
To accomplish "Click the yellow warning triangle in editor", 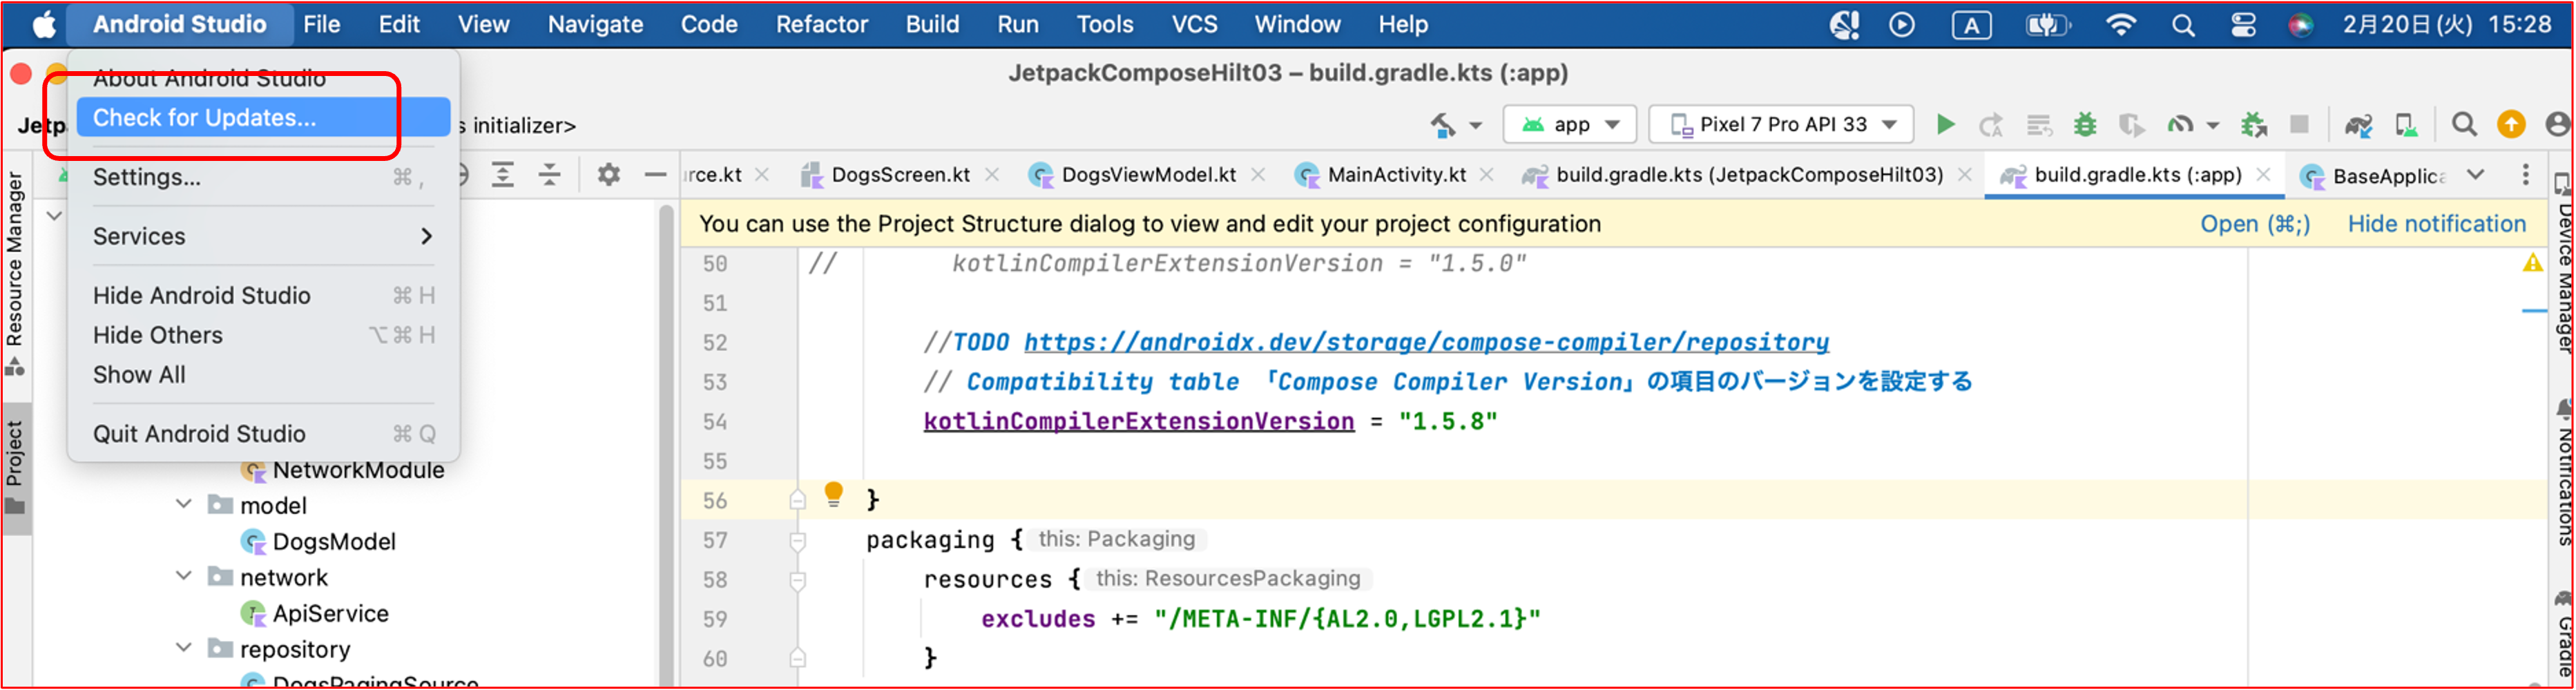I will 2532,263.
